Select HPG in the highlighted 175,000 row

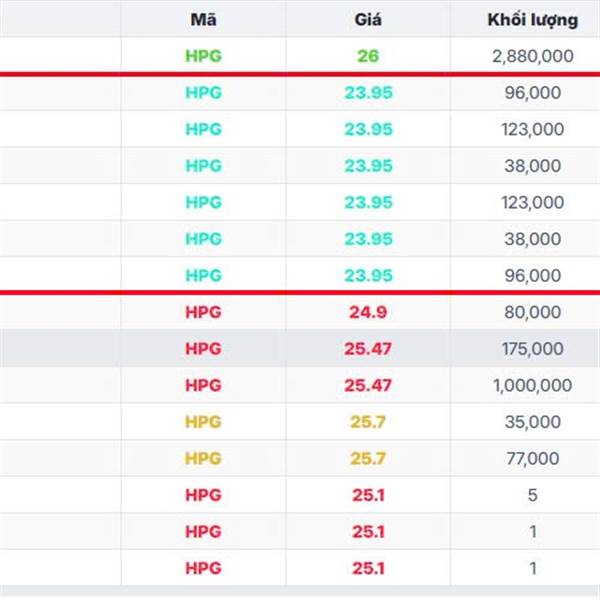tap(203, 349)
